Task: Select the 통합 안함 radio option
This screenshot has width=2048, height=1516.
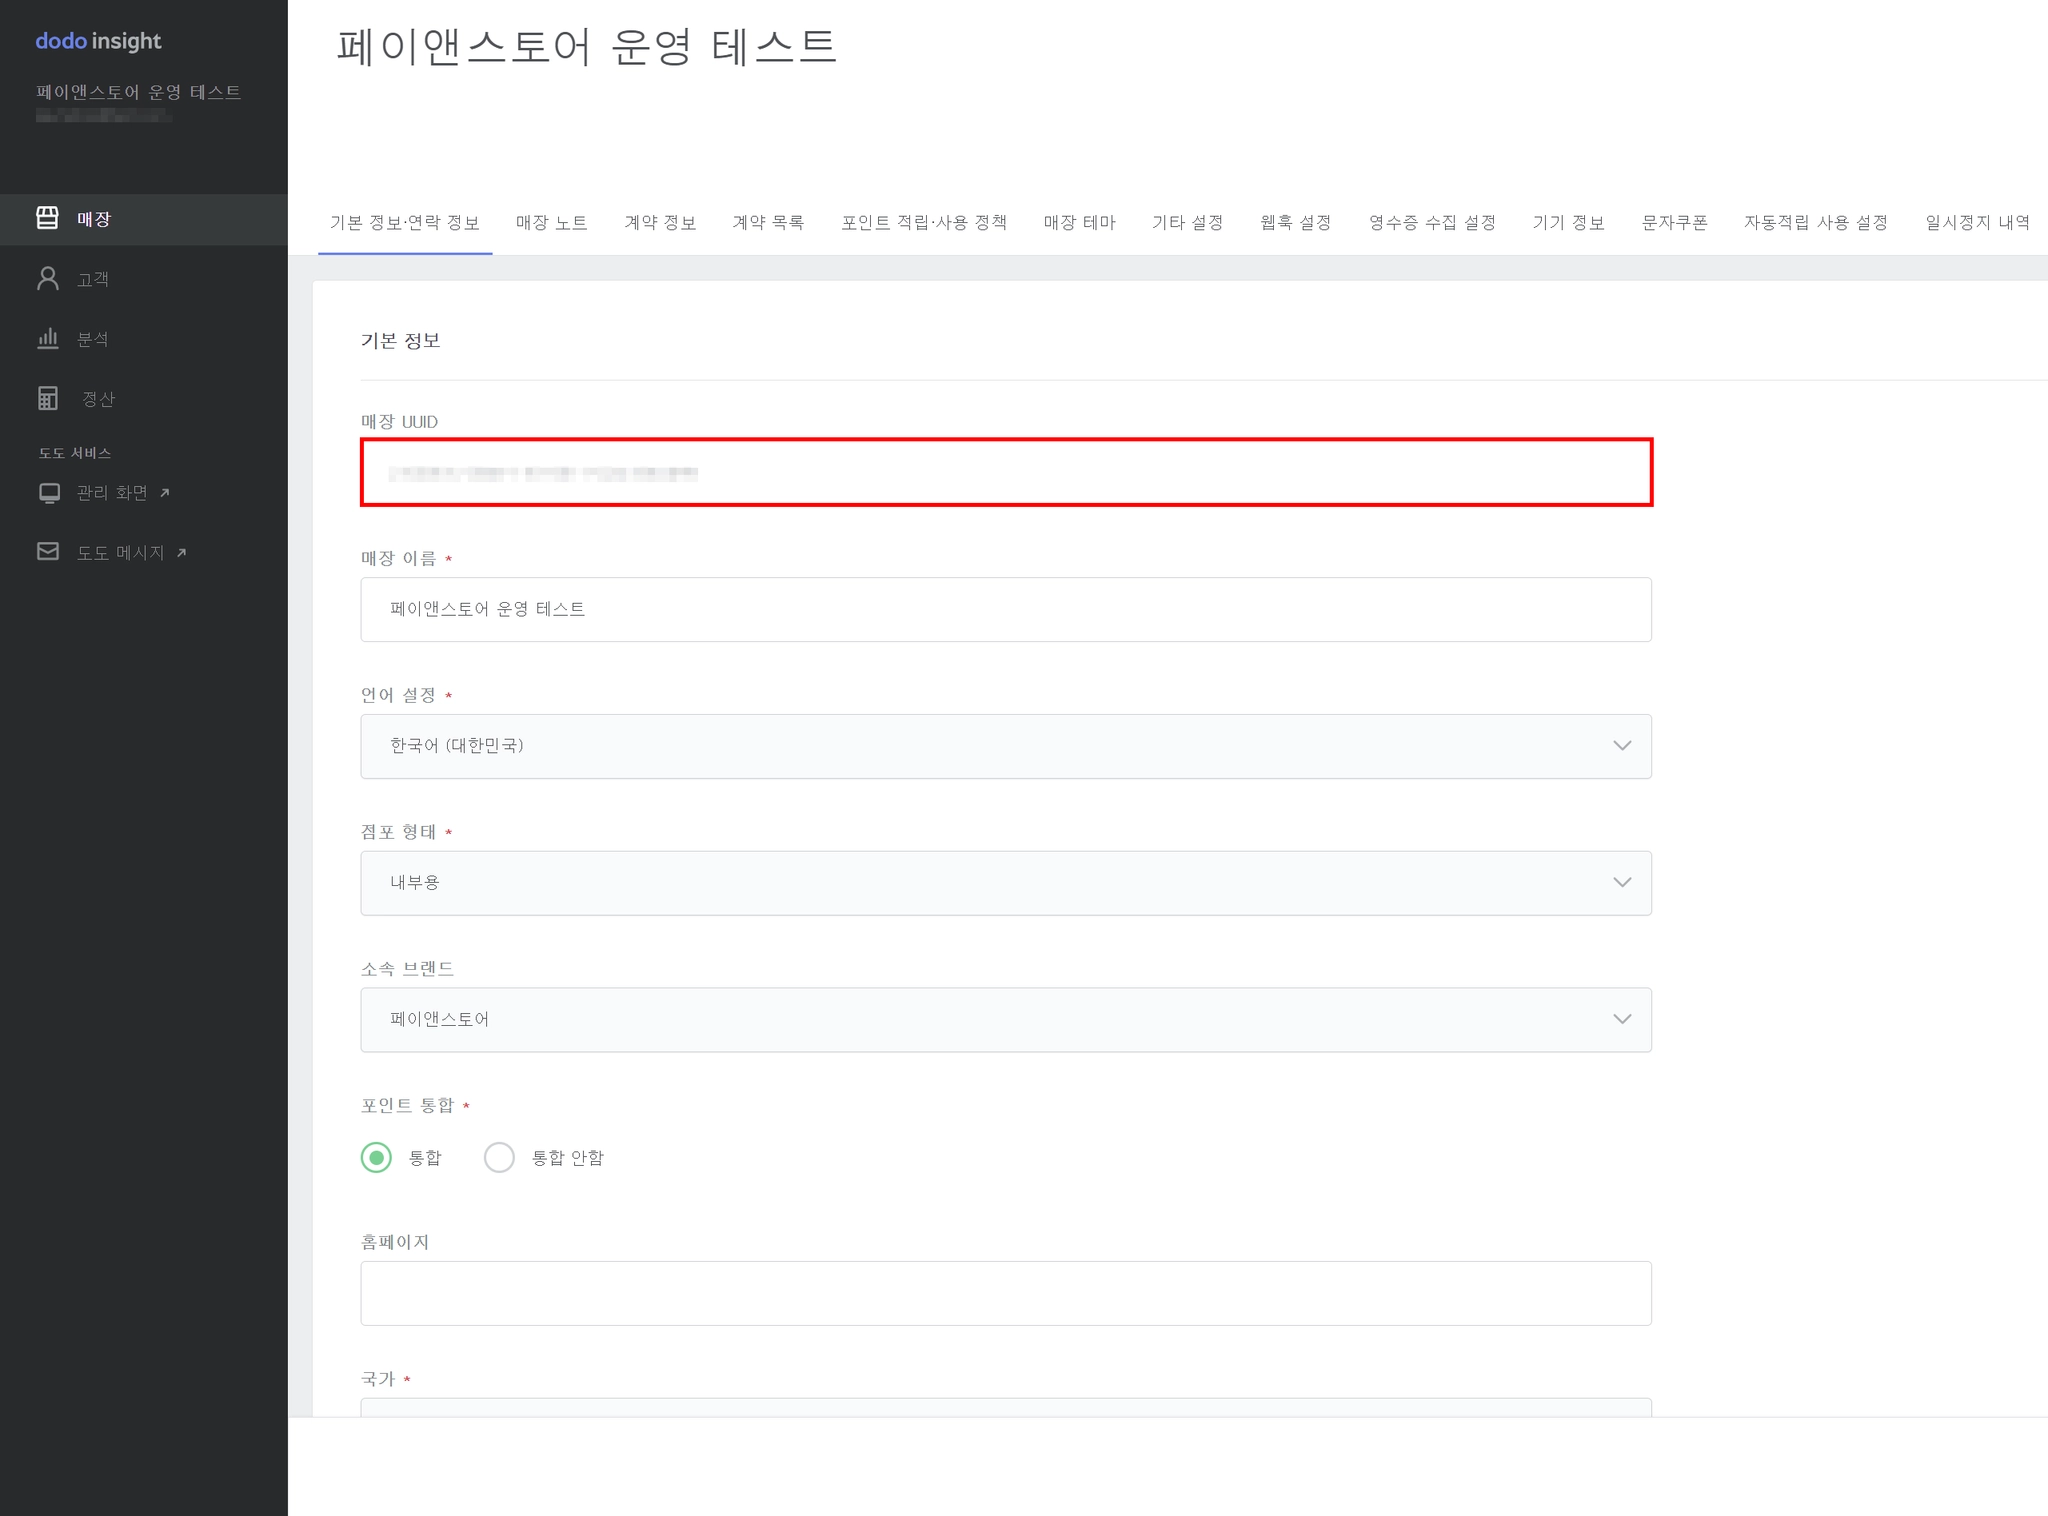Action: click(499, 1157)
